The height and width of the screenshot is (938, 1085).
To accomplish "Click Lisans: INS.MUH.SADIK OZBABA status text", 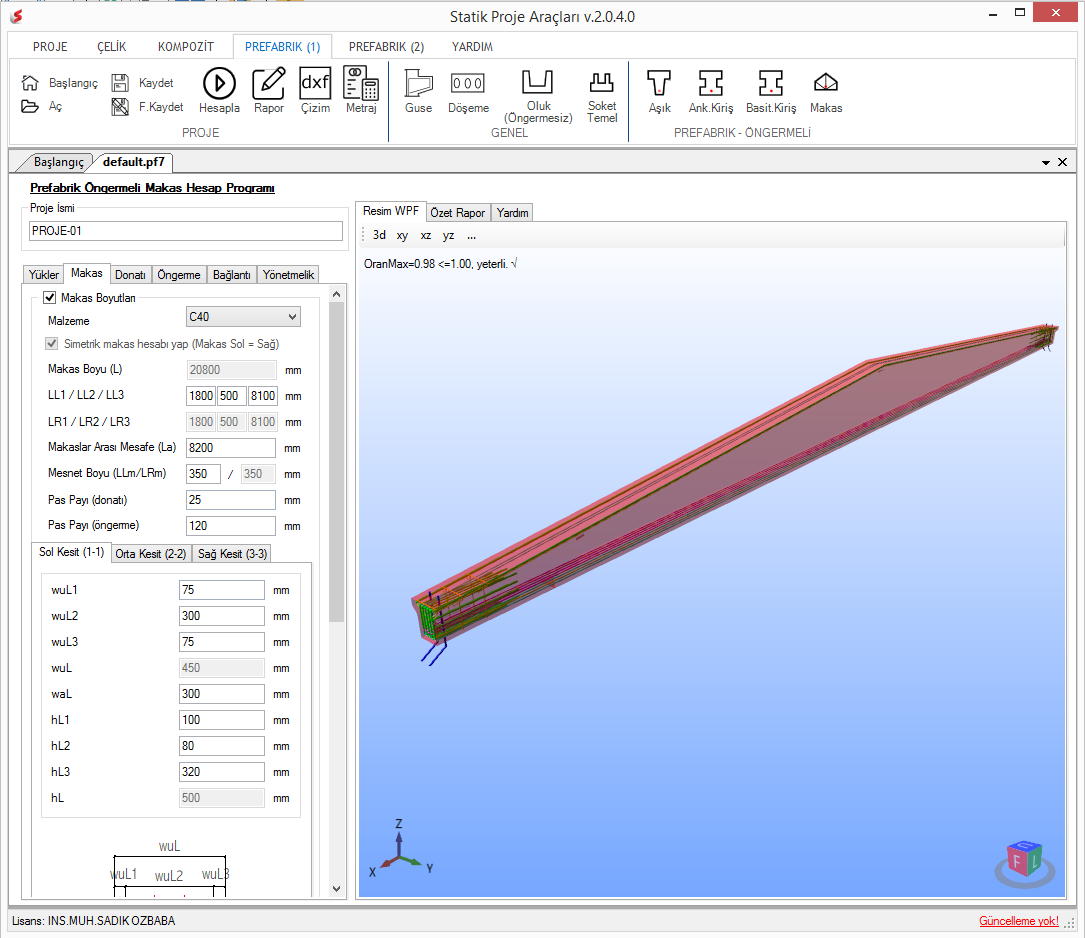I will click(x=93, y=921).
